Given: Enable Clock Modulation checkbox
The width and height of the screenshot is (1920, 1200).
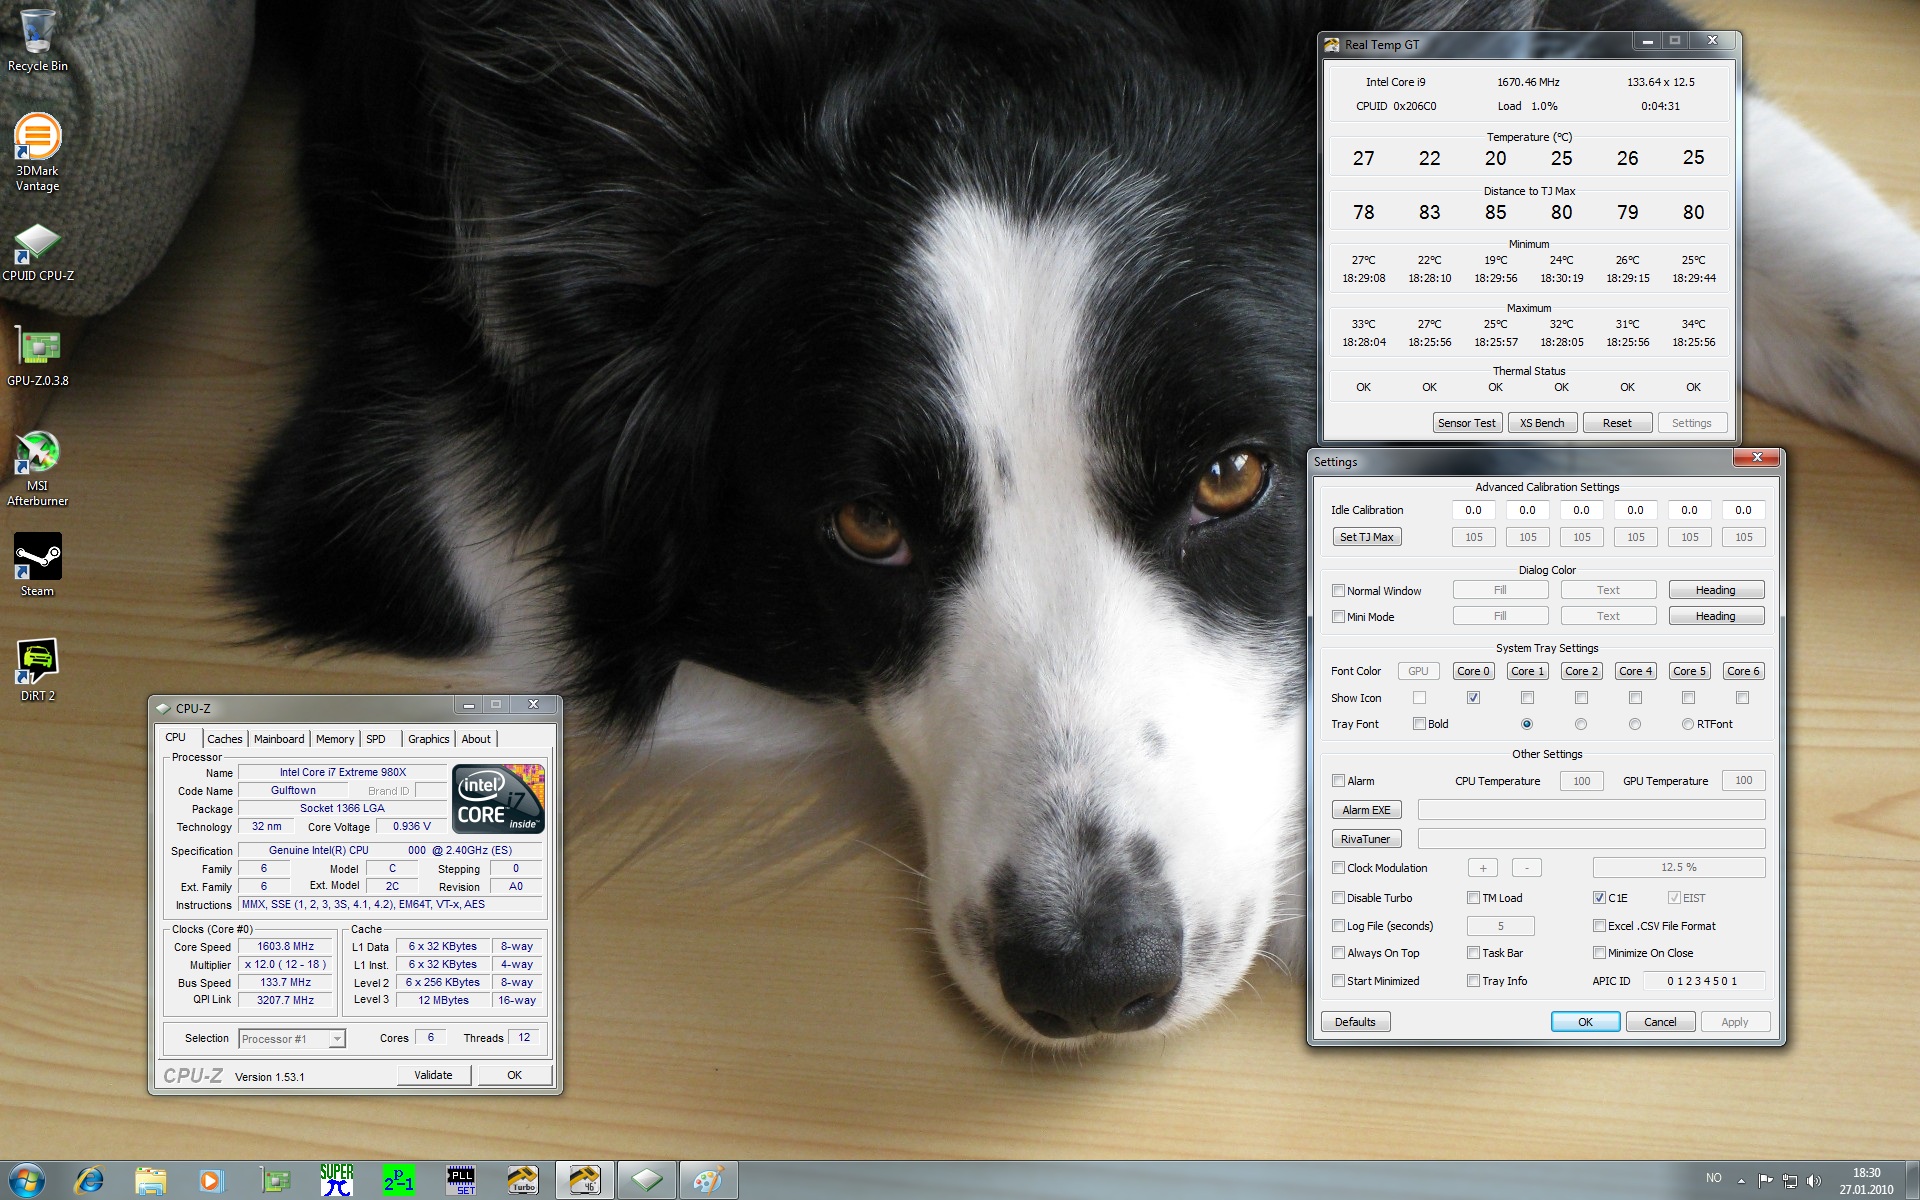Looking at the screenshot, I should point(1338,868).
